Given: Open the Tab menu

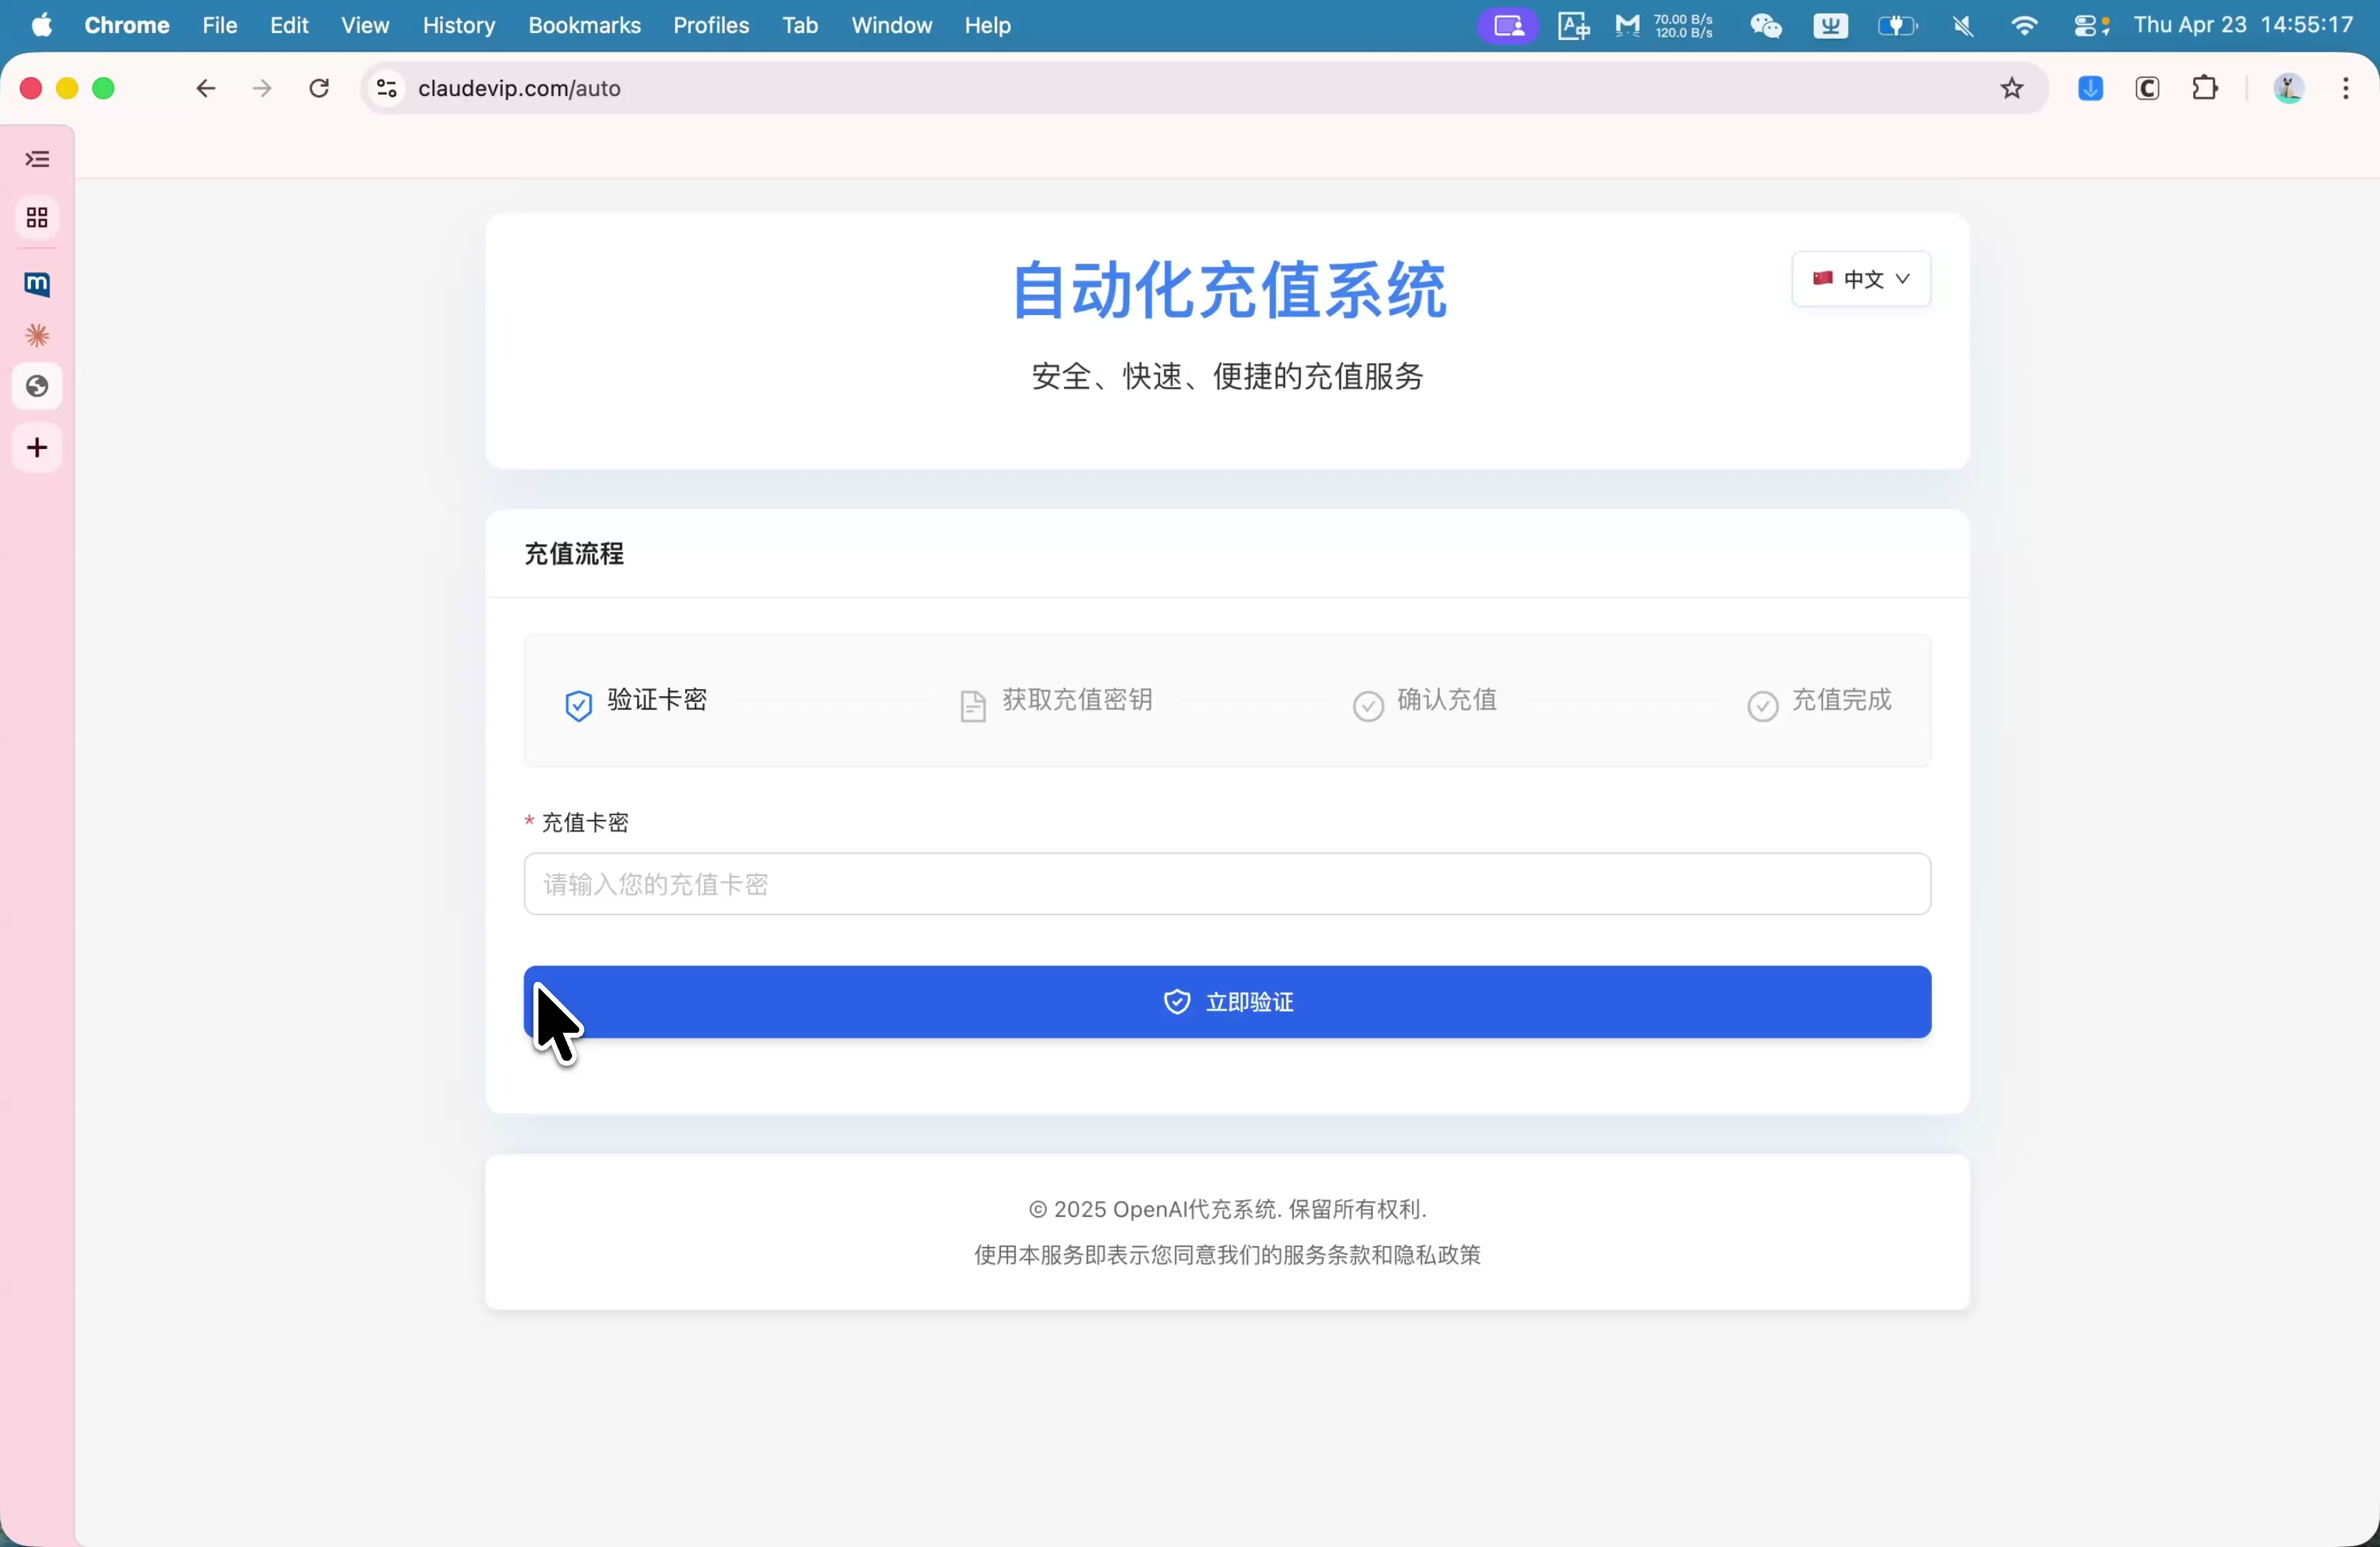Looking at the screenshot, I should (x=800, y=25).
